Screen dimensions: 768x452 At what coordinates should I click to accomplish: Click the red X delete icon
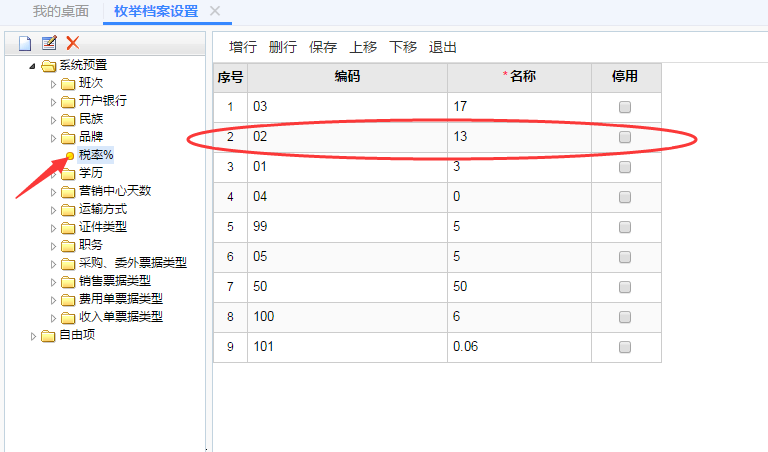(x=72, y=43)
